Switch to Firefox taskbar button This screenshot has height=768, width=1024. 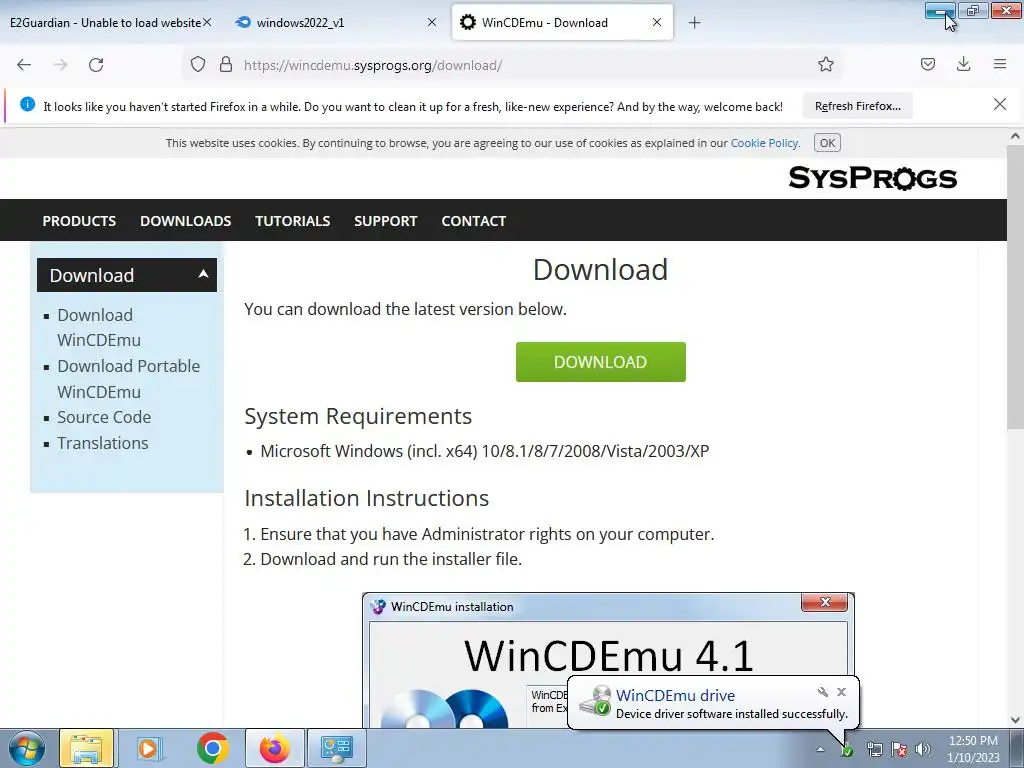tap(275, 748)
